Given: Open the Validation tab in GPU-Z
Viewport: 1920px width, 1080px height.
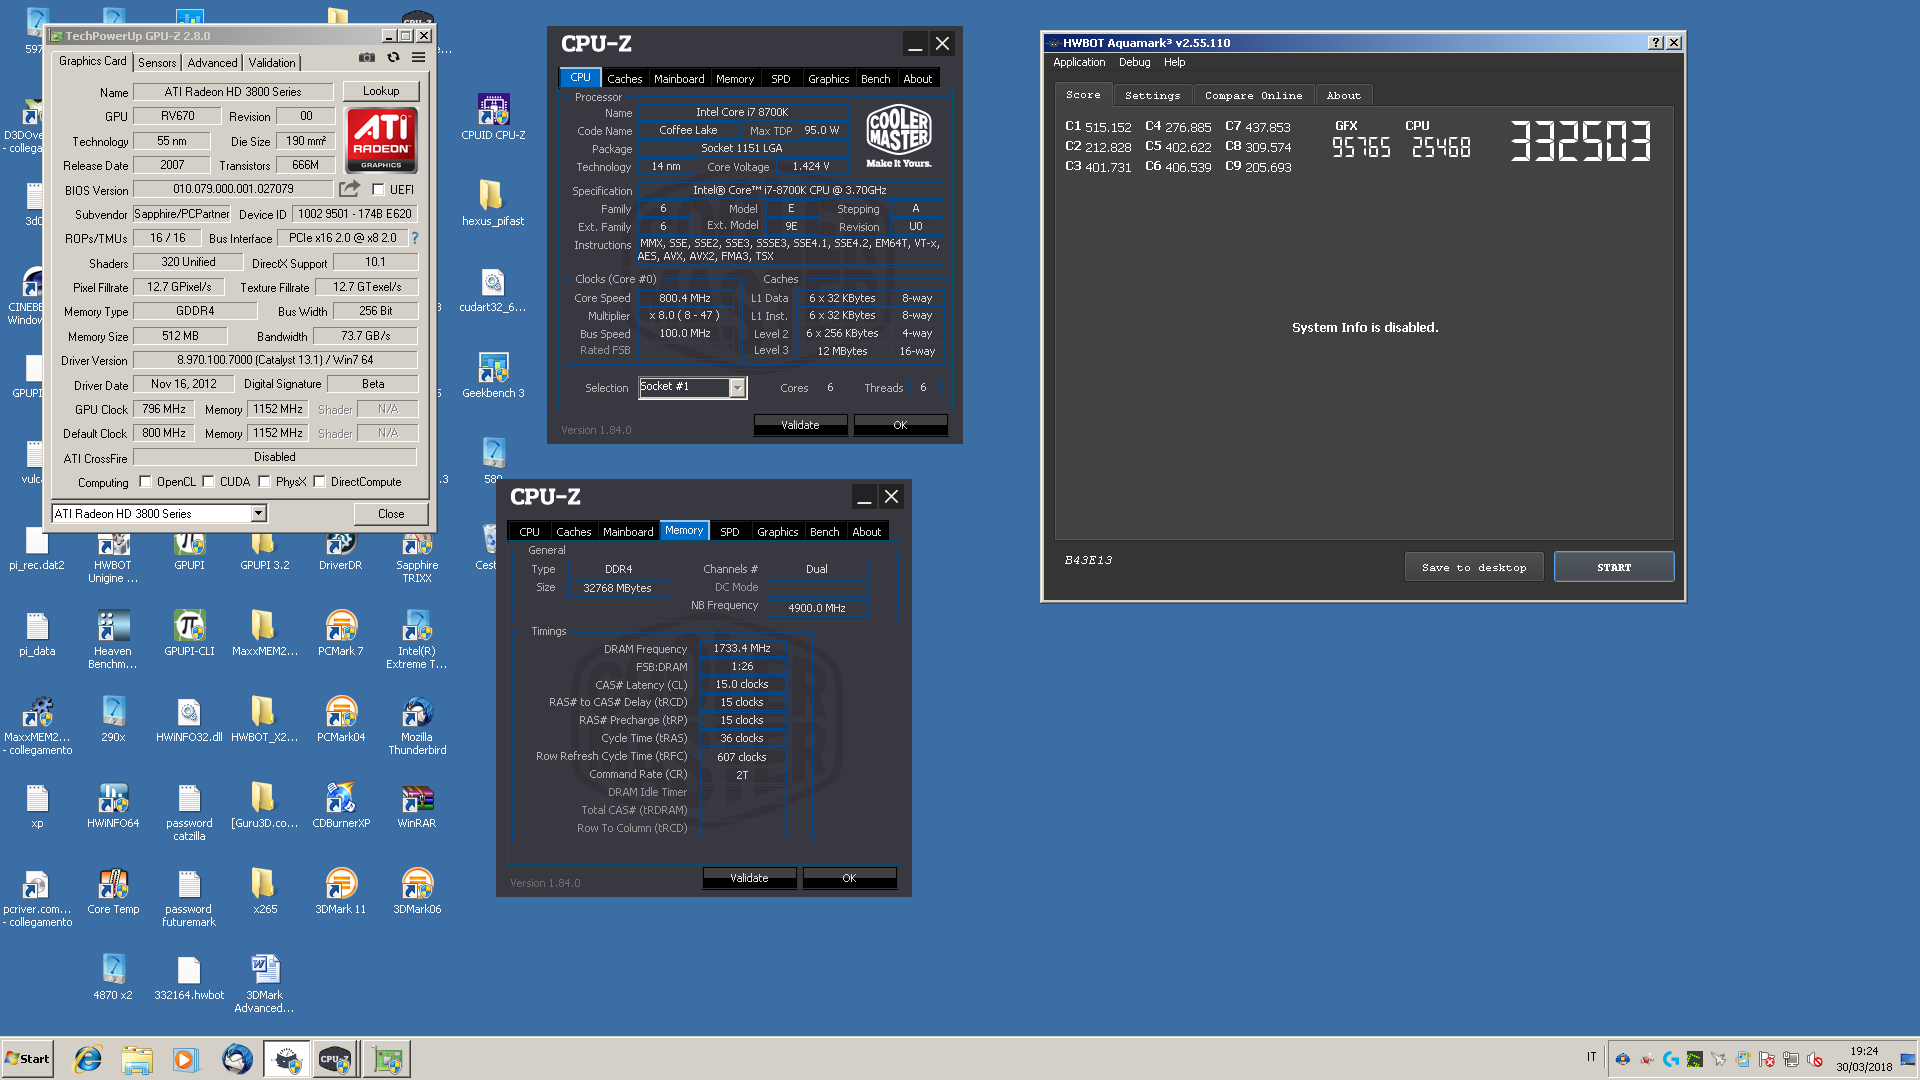Looking at the screenshot, I should click(x=271, y=62).
